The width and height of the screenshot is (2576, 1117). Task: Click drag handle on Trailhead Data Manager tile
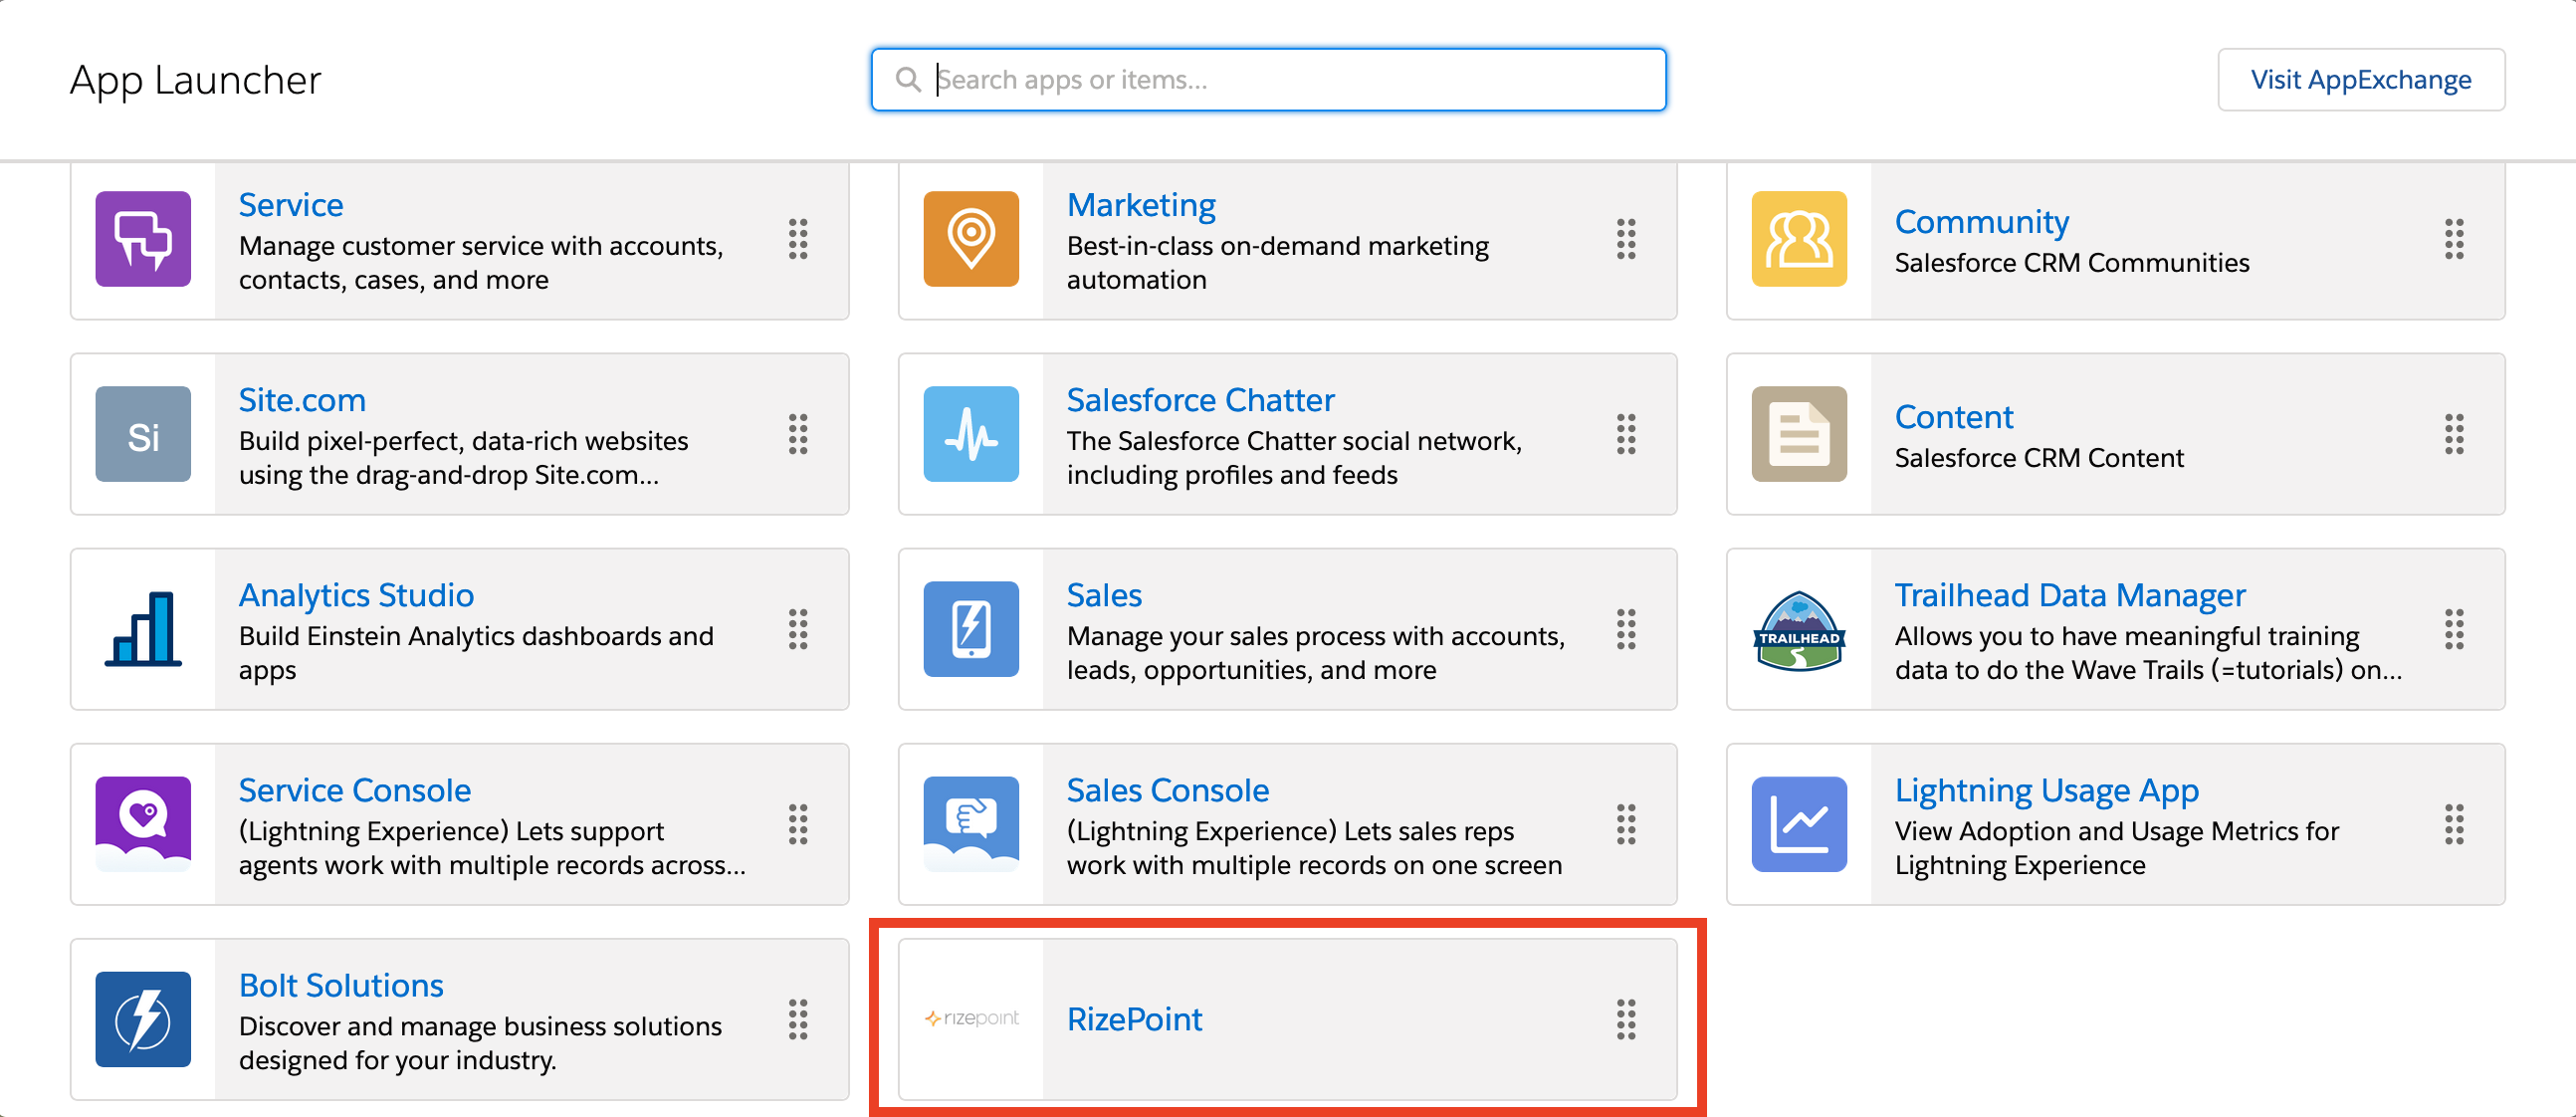click(x=2454, y=629)
